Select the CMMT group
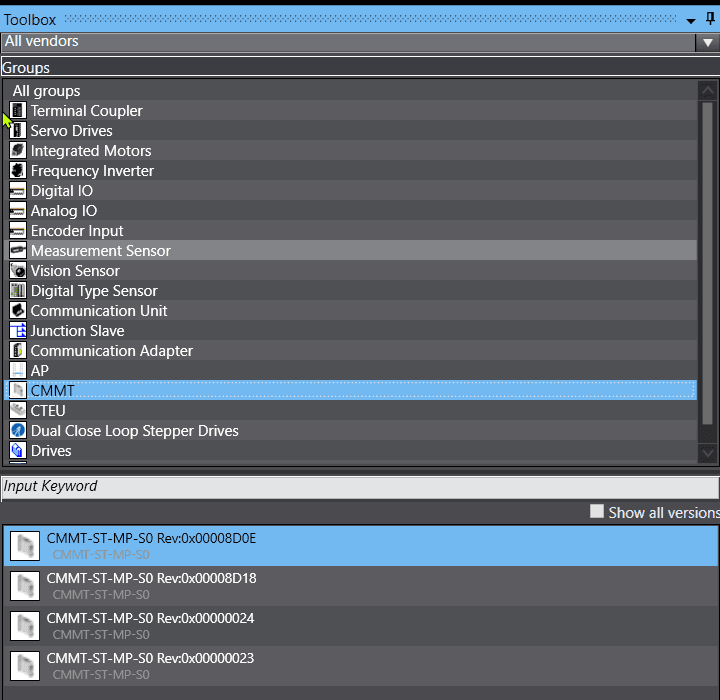The height and width of the screenshot is (700, 720). click(x=351, y=390)
